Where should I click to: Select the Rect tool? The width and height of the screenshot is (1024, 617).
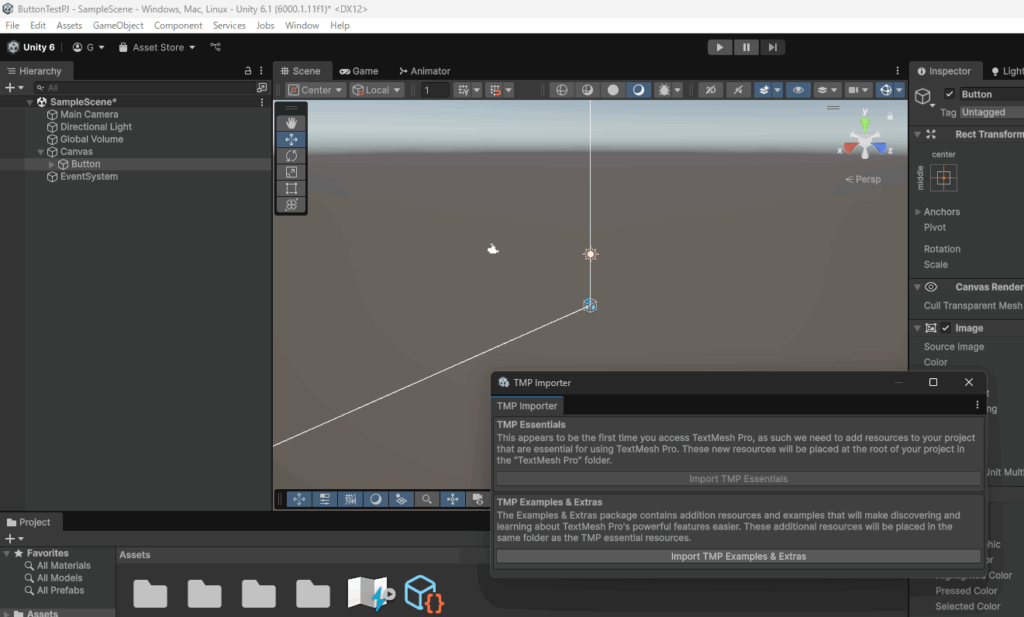[x=291, y=188]
